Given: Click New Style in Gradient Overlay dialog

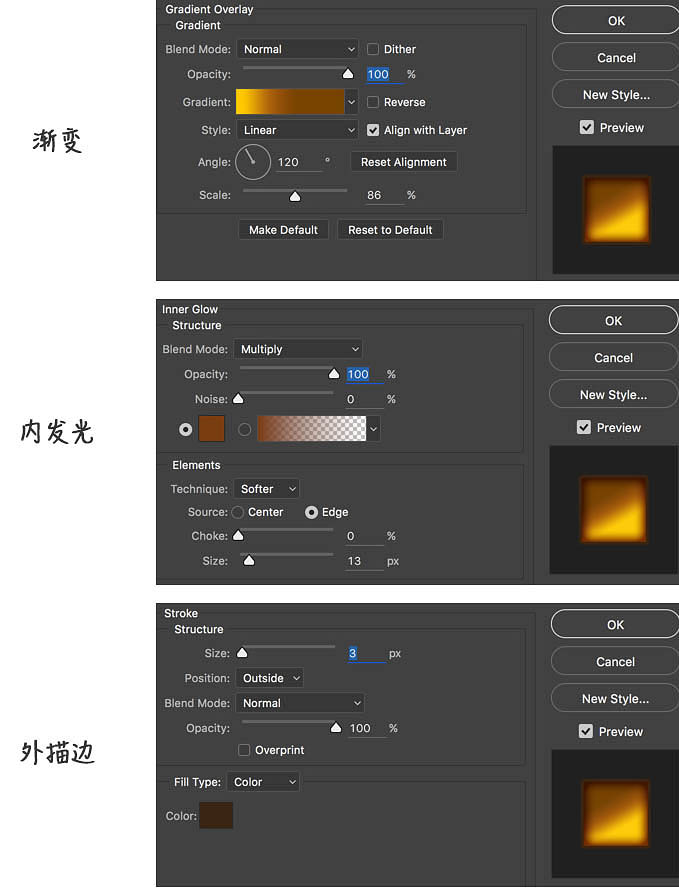Looking at the screenshot, I should (x=616, y=95).
